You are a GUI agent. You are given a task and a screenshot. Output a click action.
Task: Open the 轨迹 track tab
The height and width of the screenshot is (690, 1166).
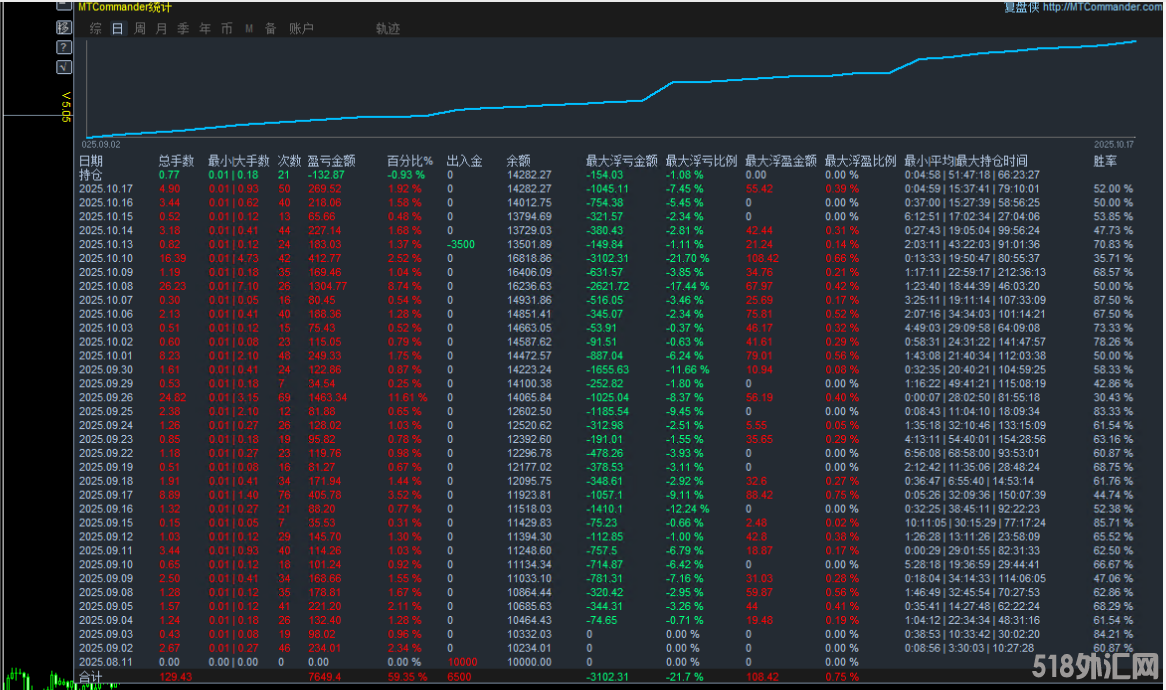pos(388,29)
